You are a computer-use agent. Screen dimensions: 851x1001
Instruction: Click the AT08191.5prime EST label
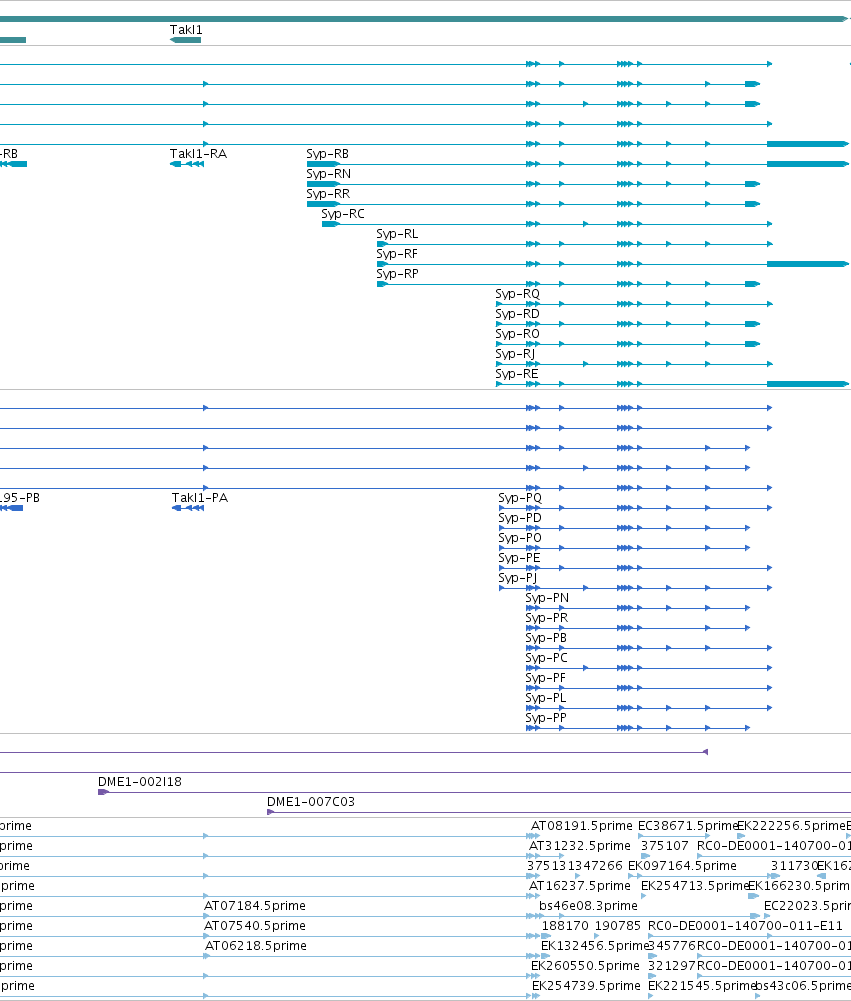point(582,825)
